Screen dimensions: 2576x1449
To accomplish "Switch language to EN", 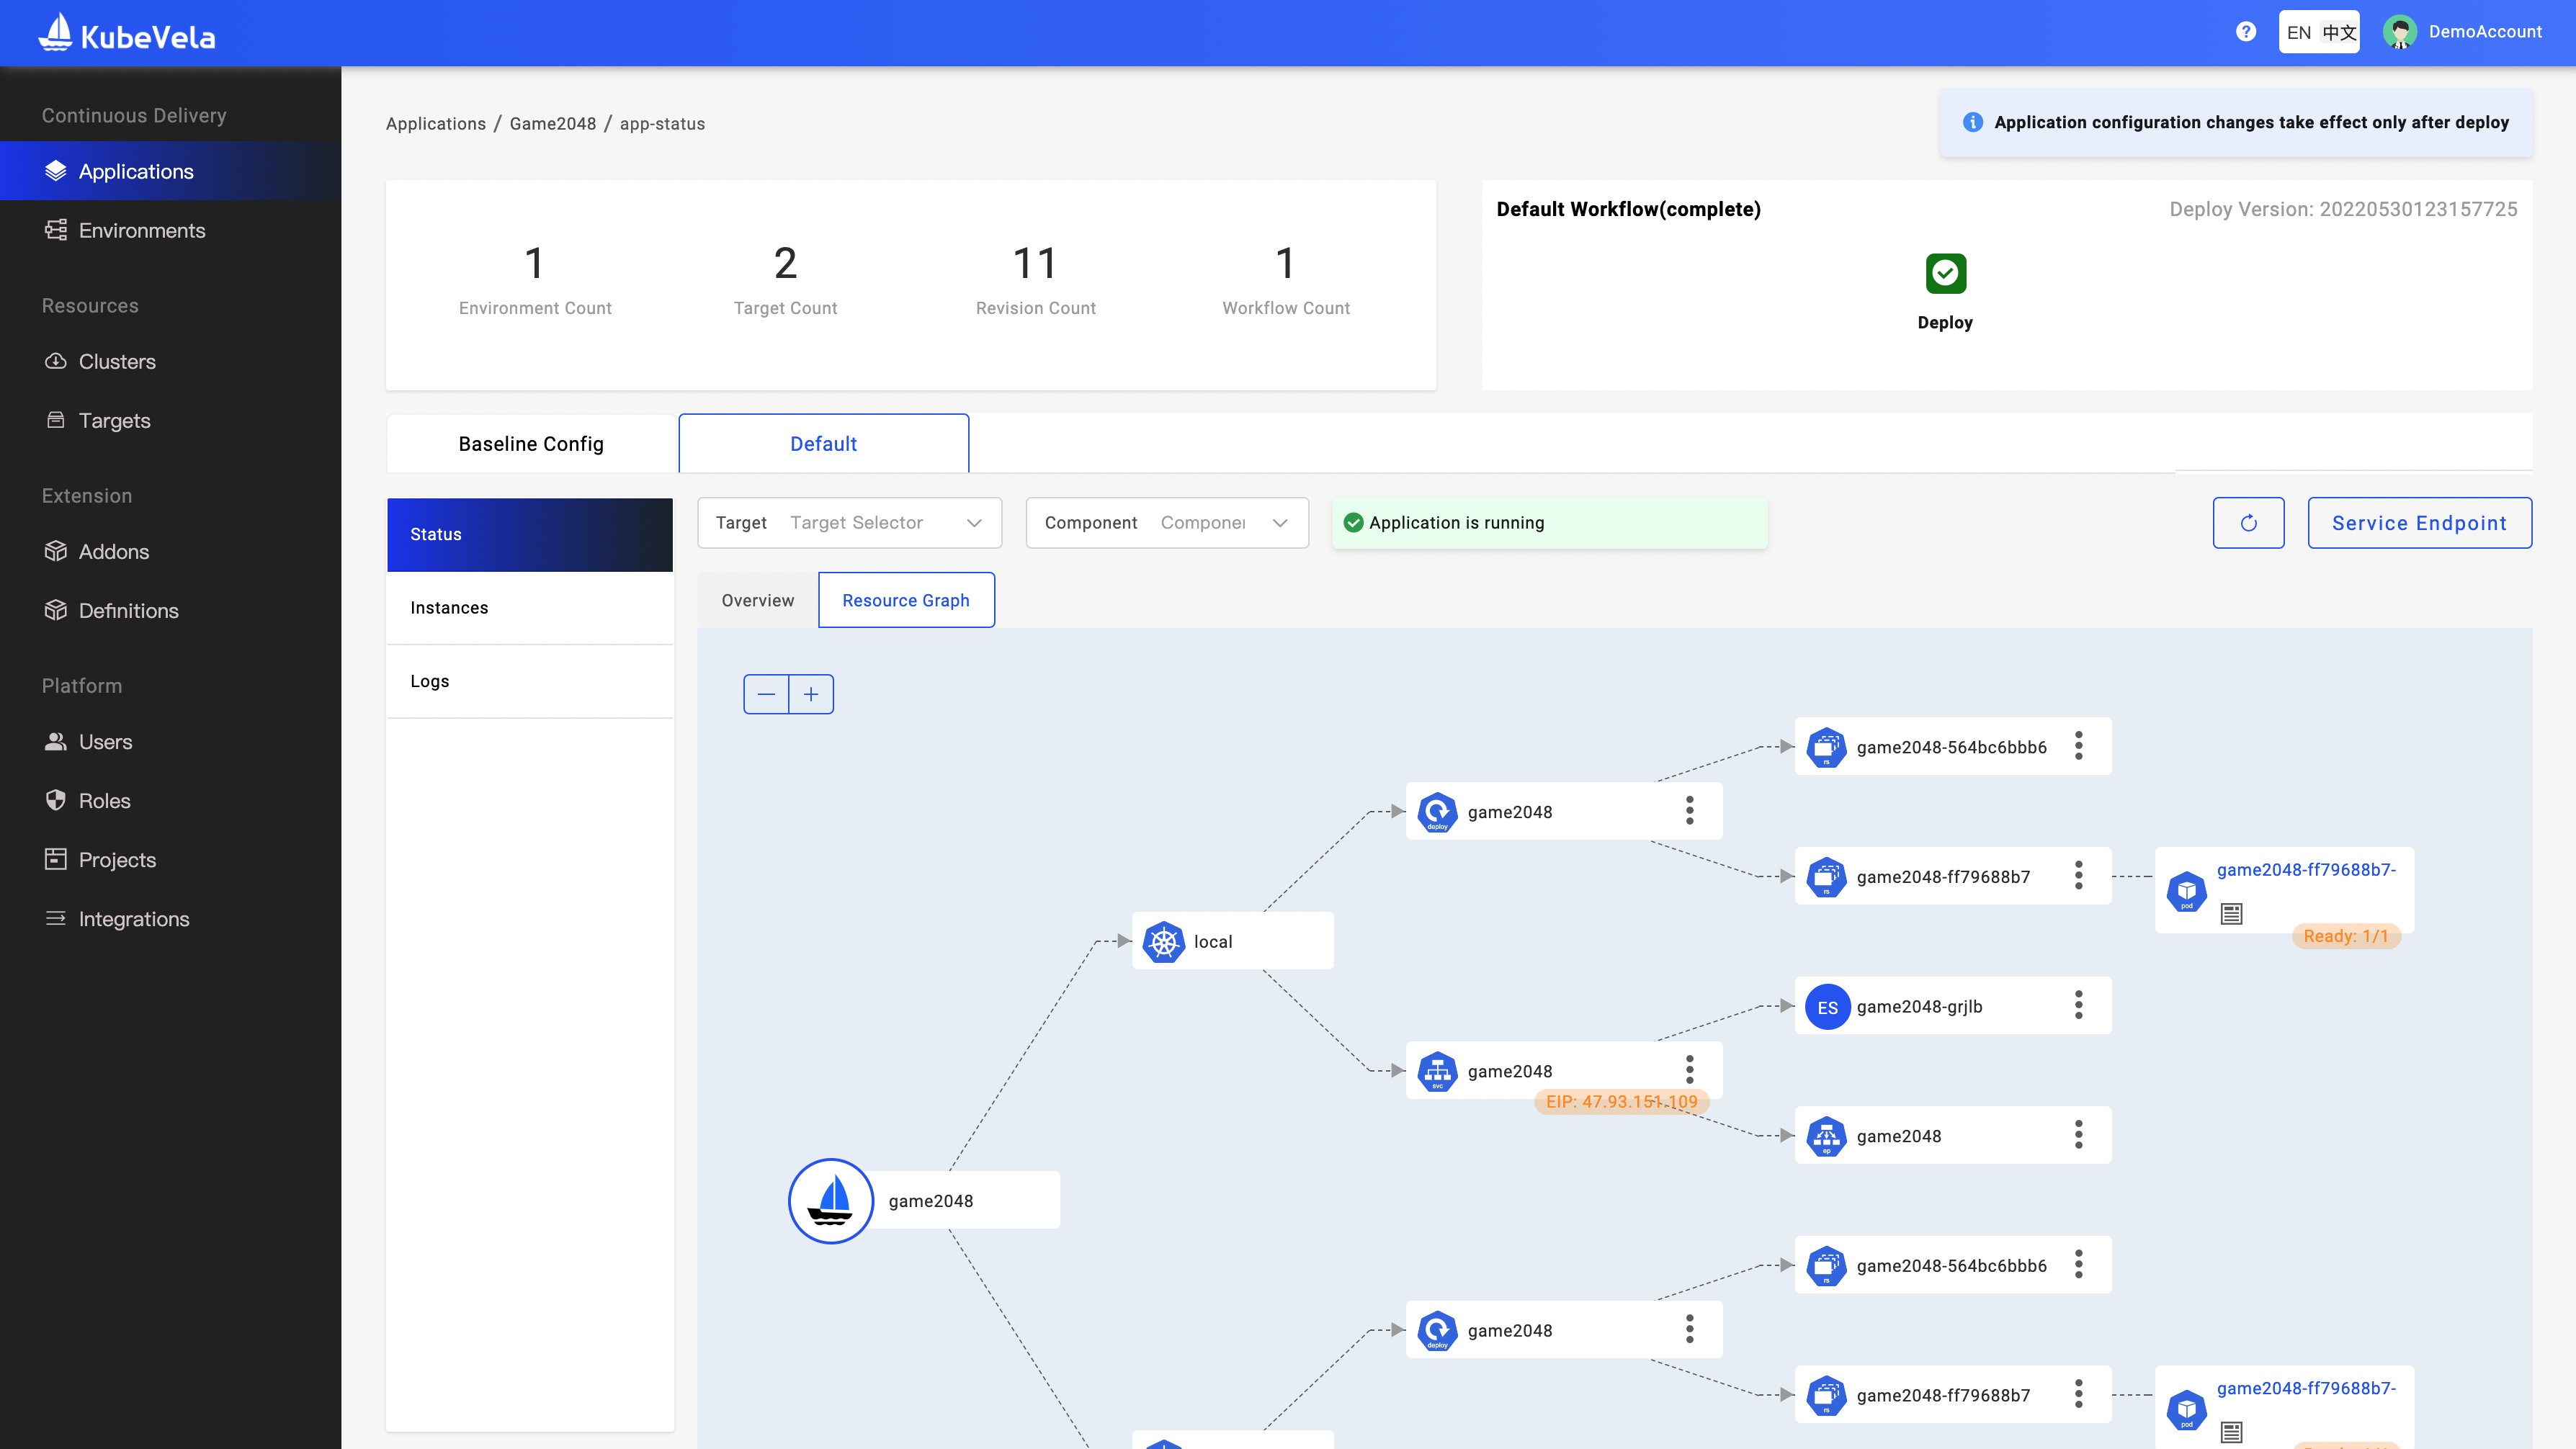I will [x=2298, y=32].
